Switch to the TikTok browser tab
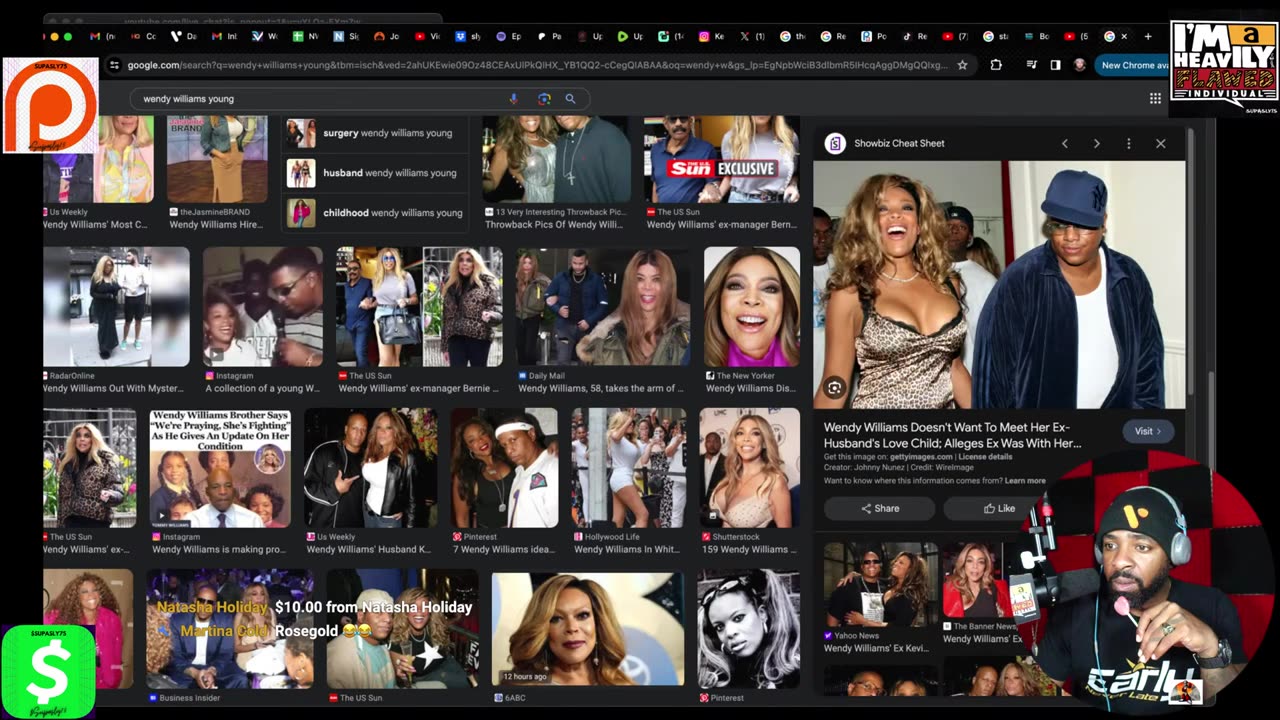Viewport: 1280px width, 720px height. pos(915,36)
